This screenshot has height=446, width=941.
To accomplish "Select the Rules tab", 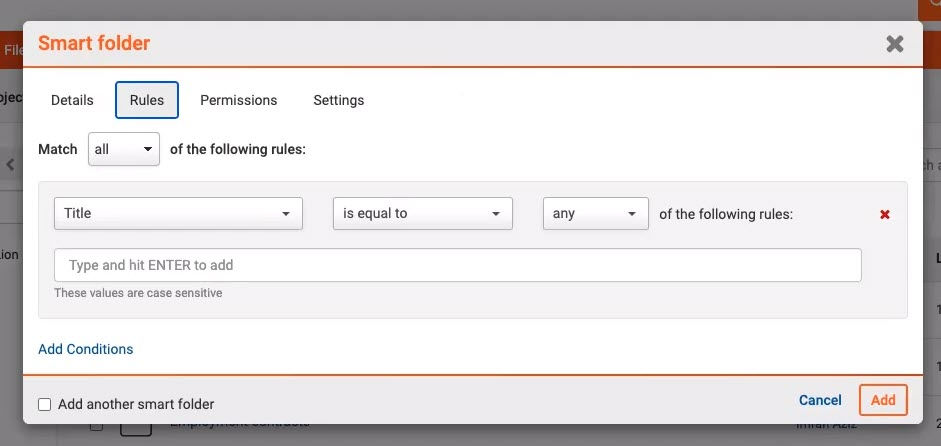I will (x=147, y=100).
